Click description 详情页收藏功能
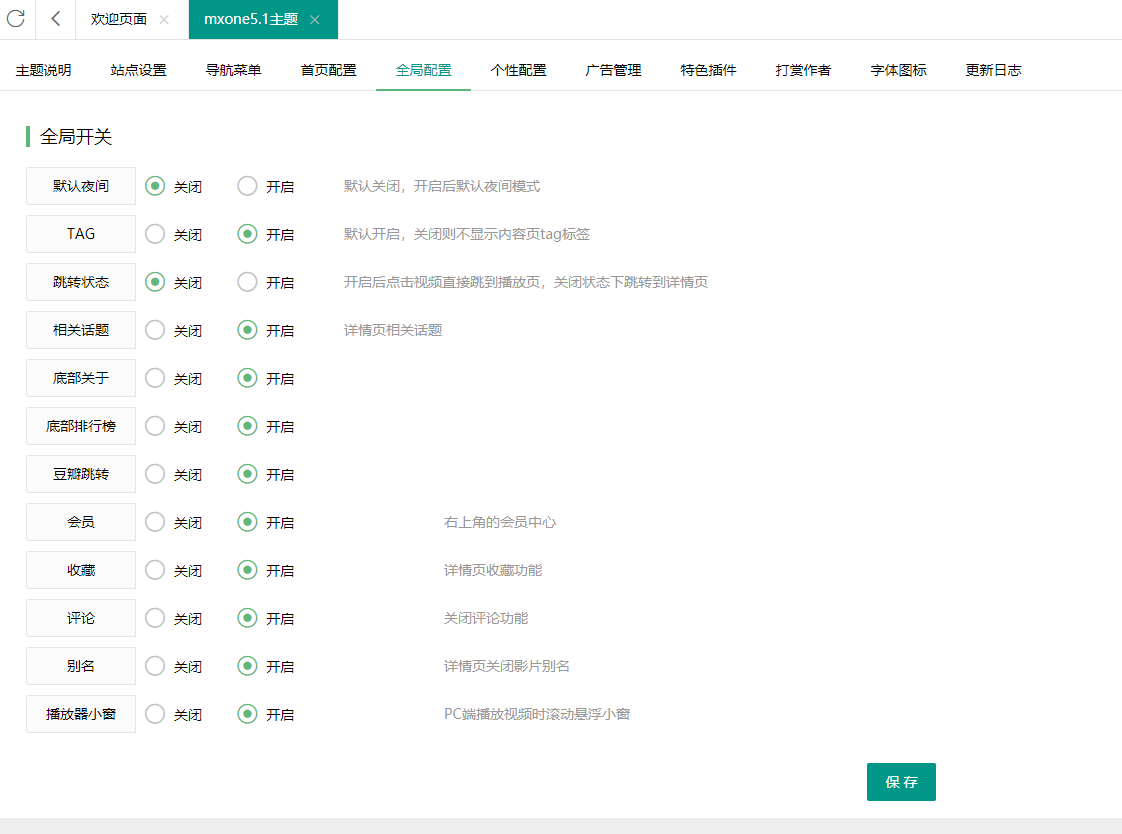The height and width of the screenshot is (834, 1122). [493, 570]
